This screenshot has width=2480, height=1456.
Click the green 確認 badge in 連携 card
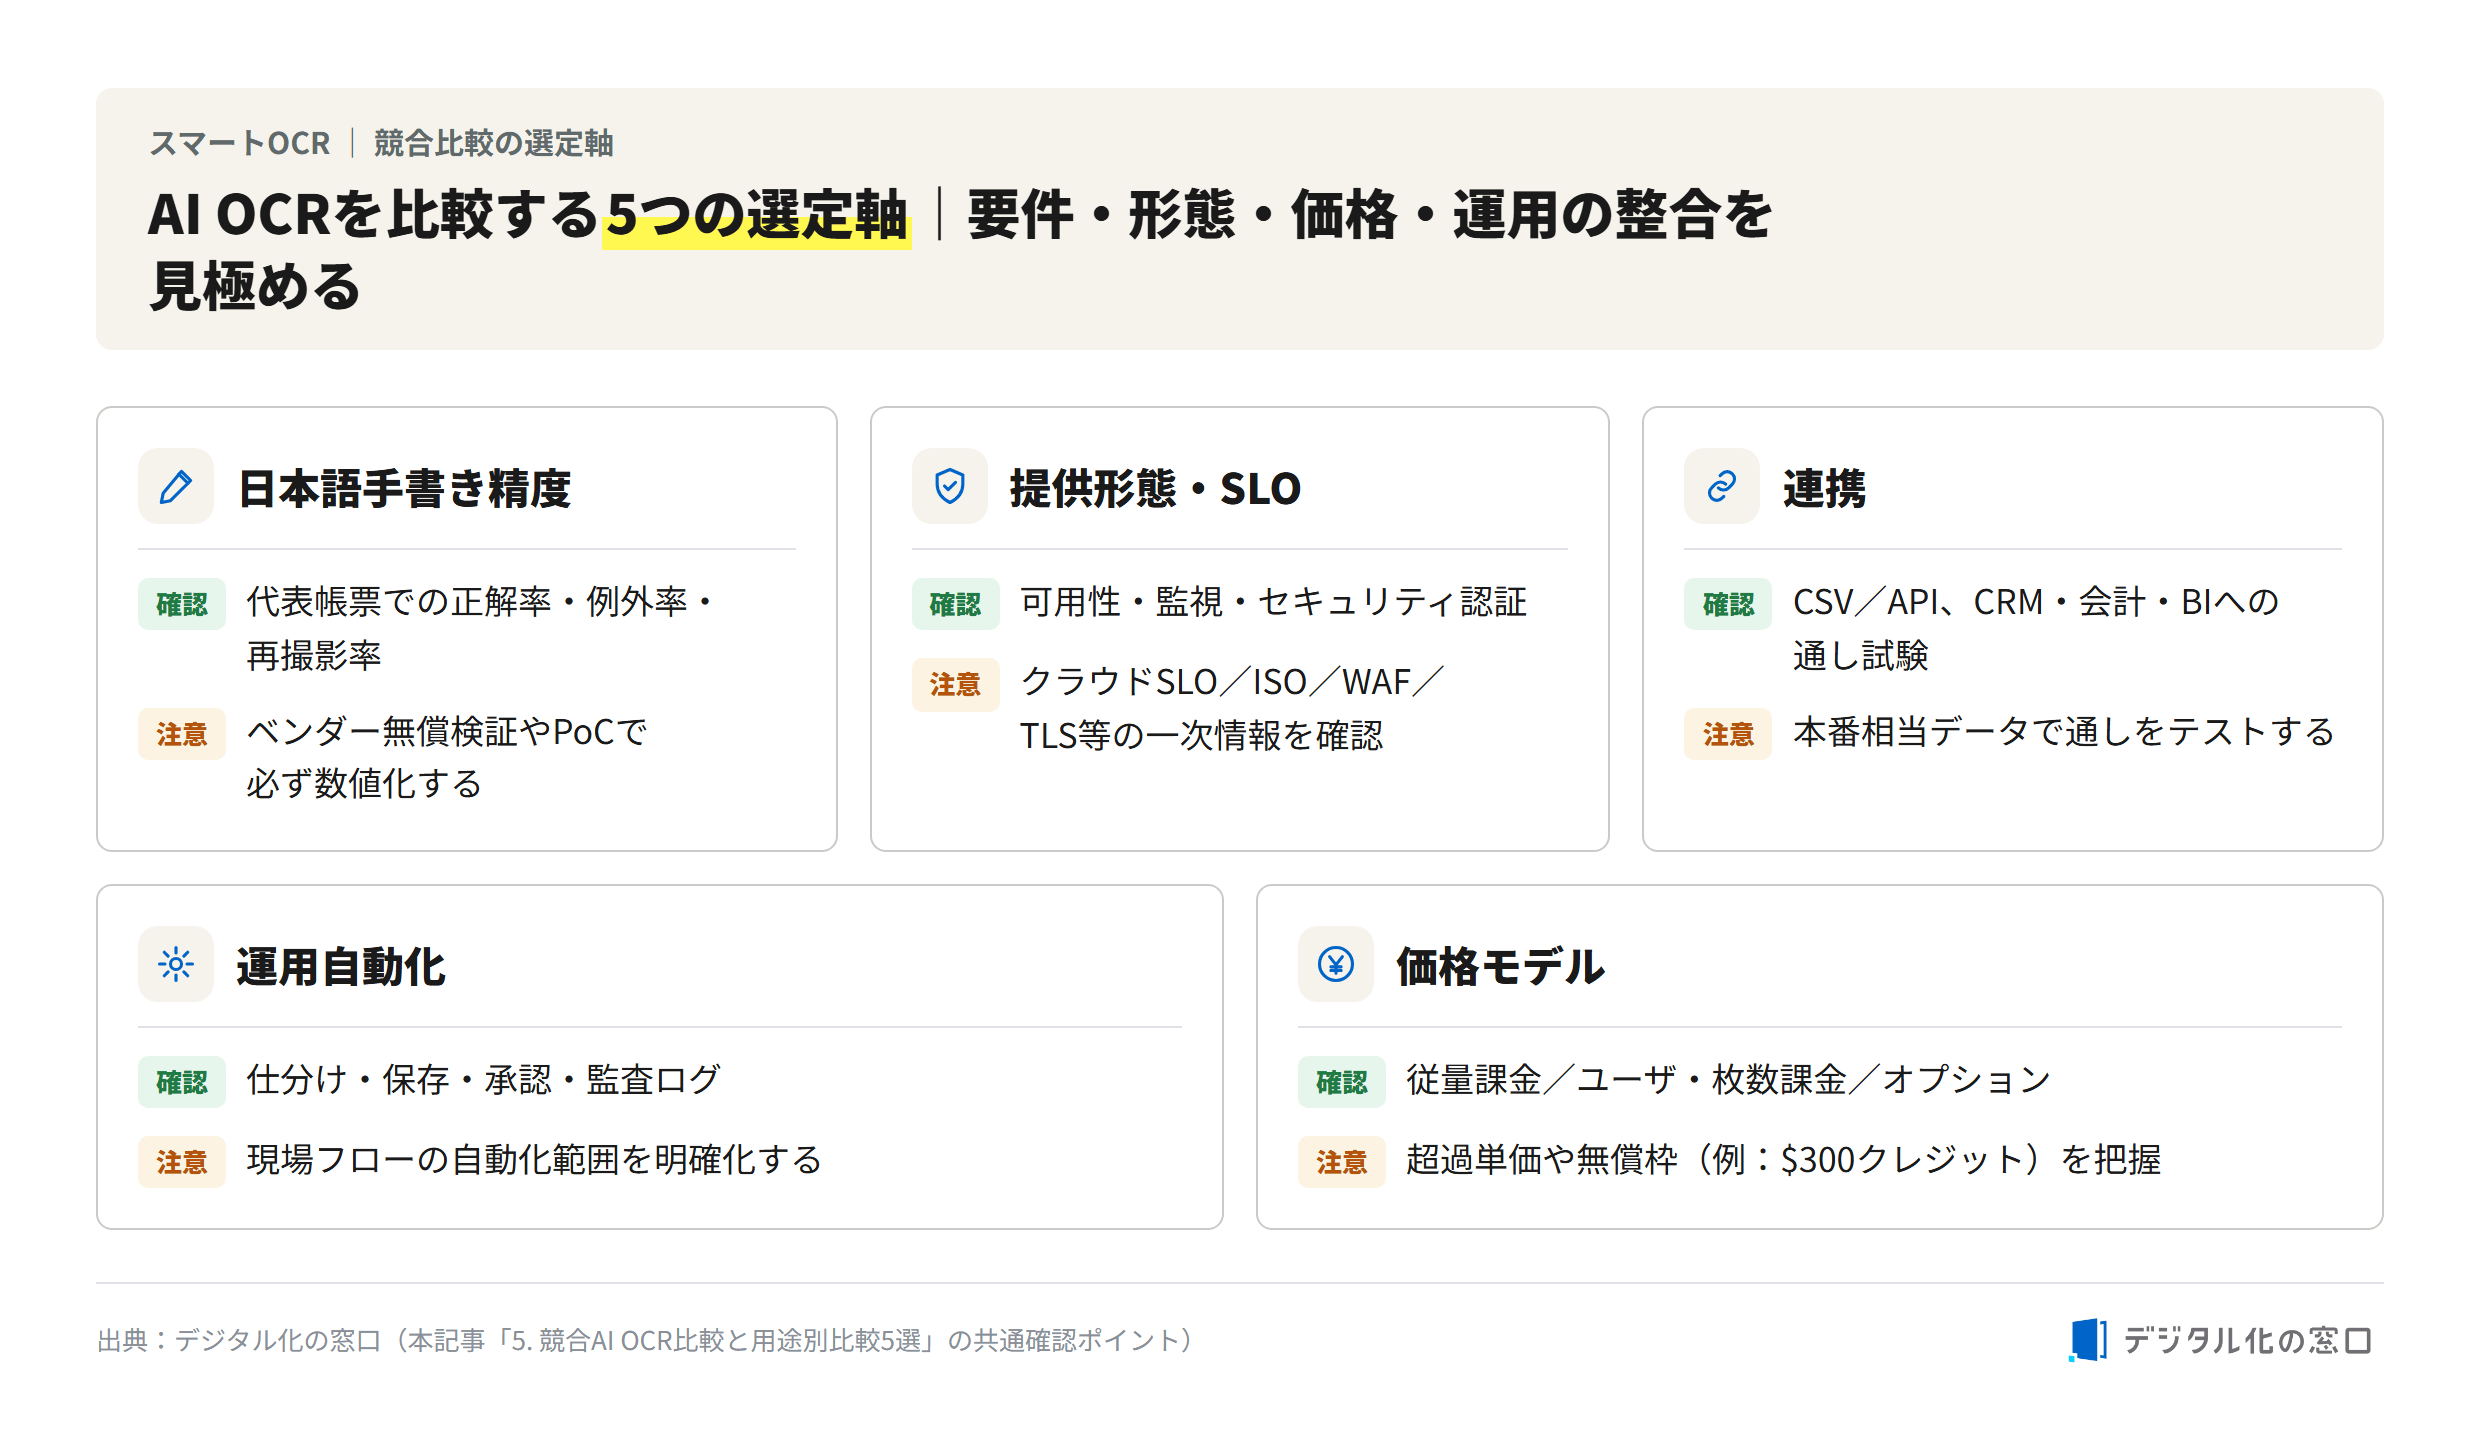[1728, 604]
